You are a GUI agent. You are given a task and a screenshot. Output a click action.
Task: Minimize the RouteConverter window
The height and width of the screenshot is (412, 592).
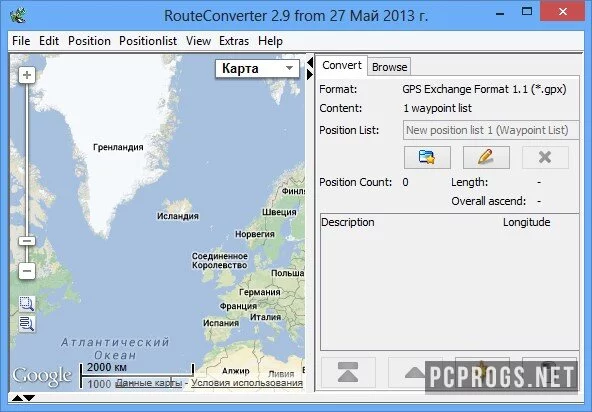[500, 13]
